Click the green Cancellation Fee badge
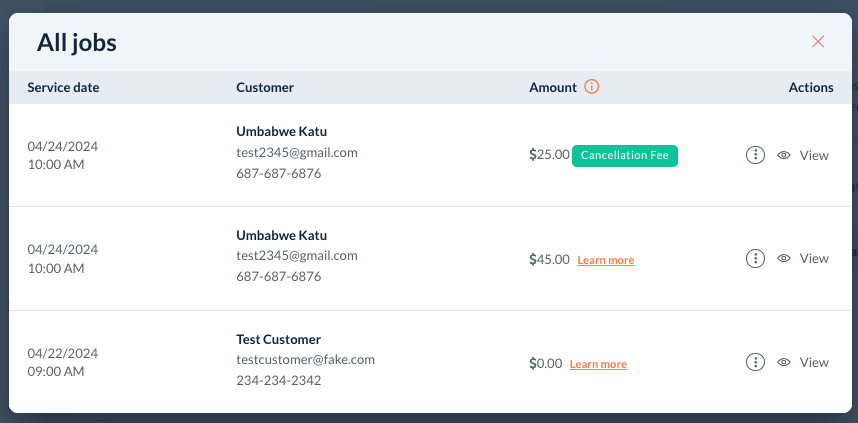 tap(625, 156)
